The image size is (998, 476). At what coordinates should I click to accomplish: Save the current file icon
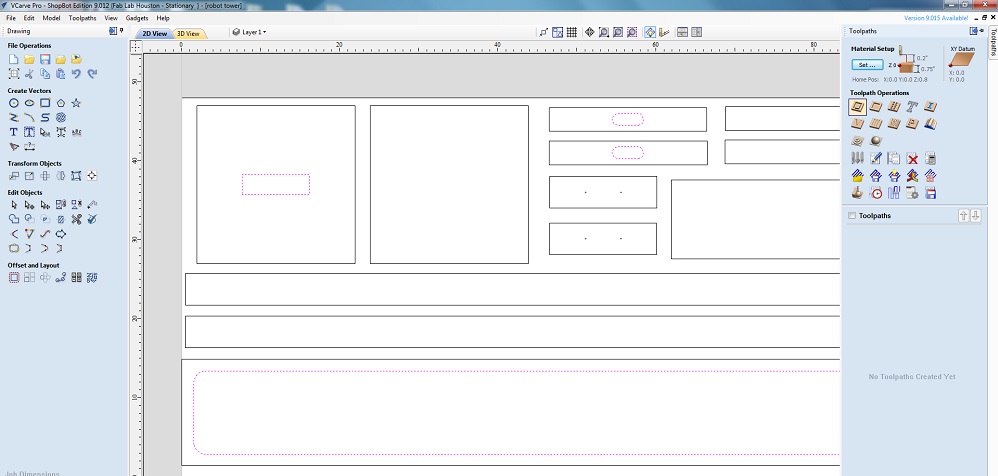(45, 59)
